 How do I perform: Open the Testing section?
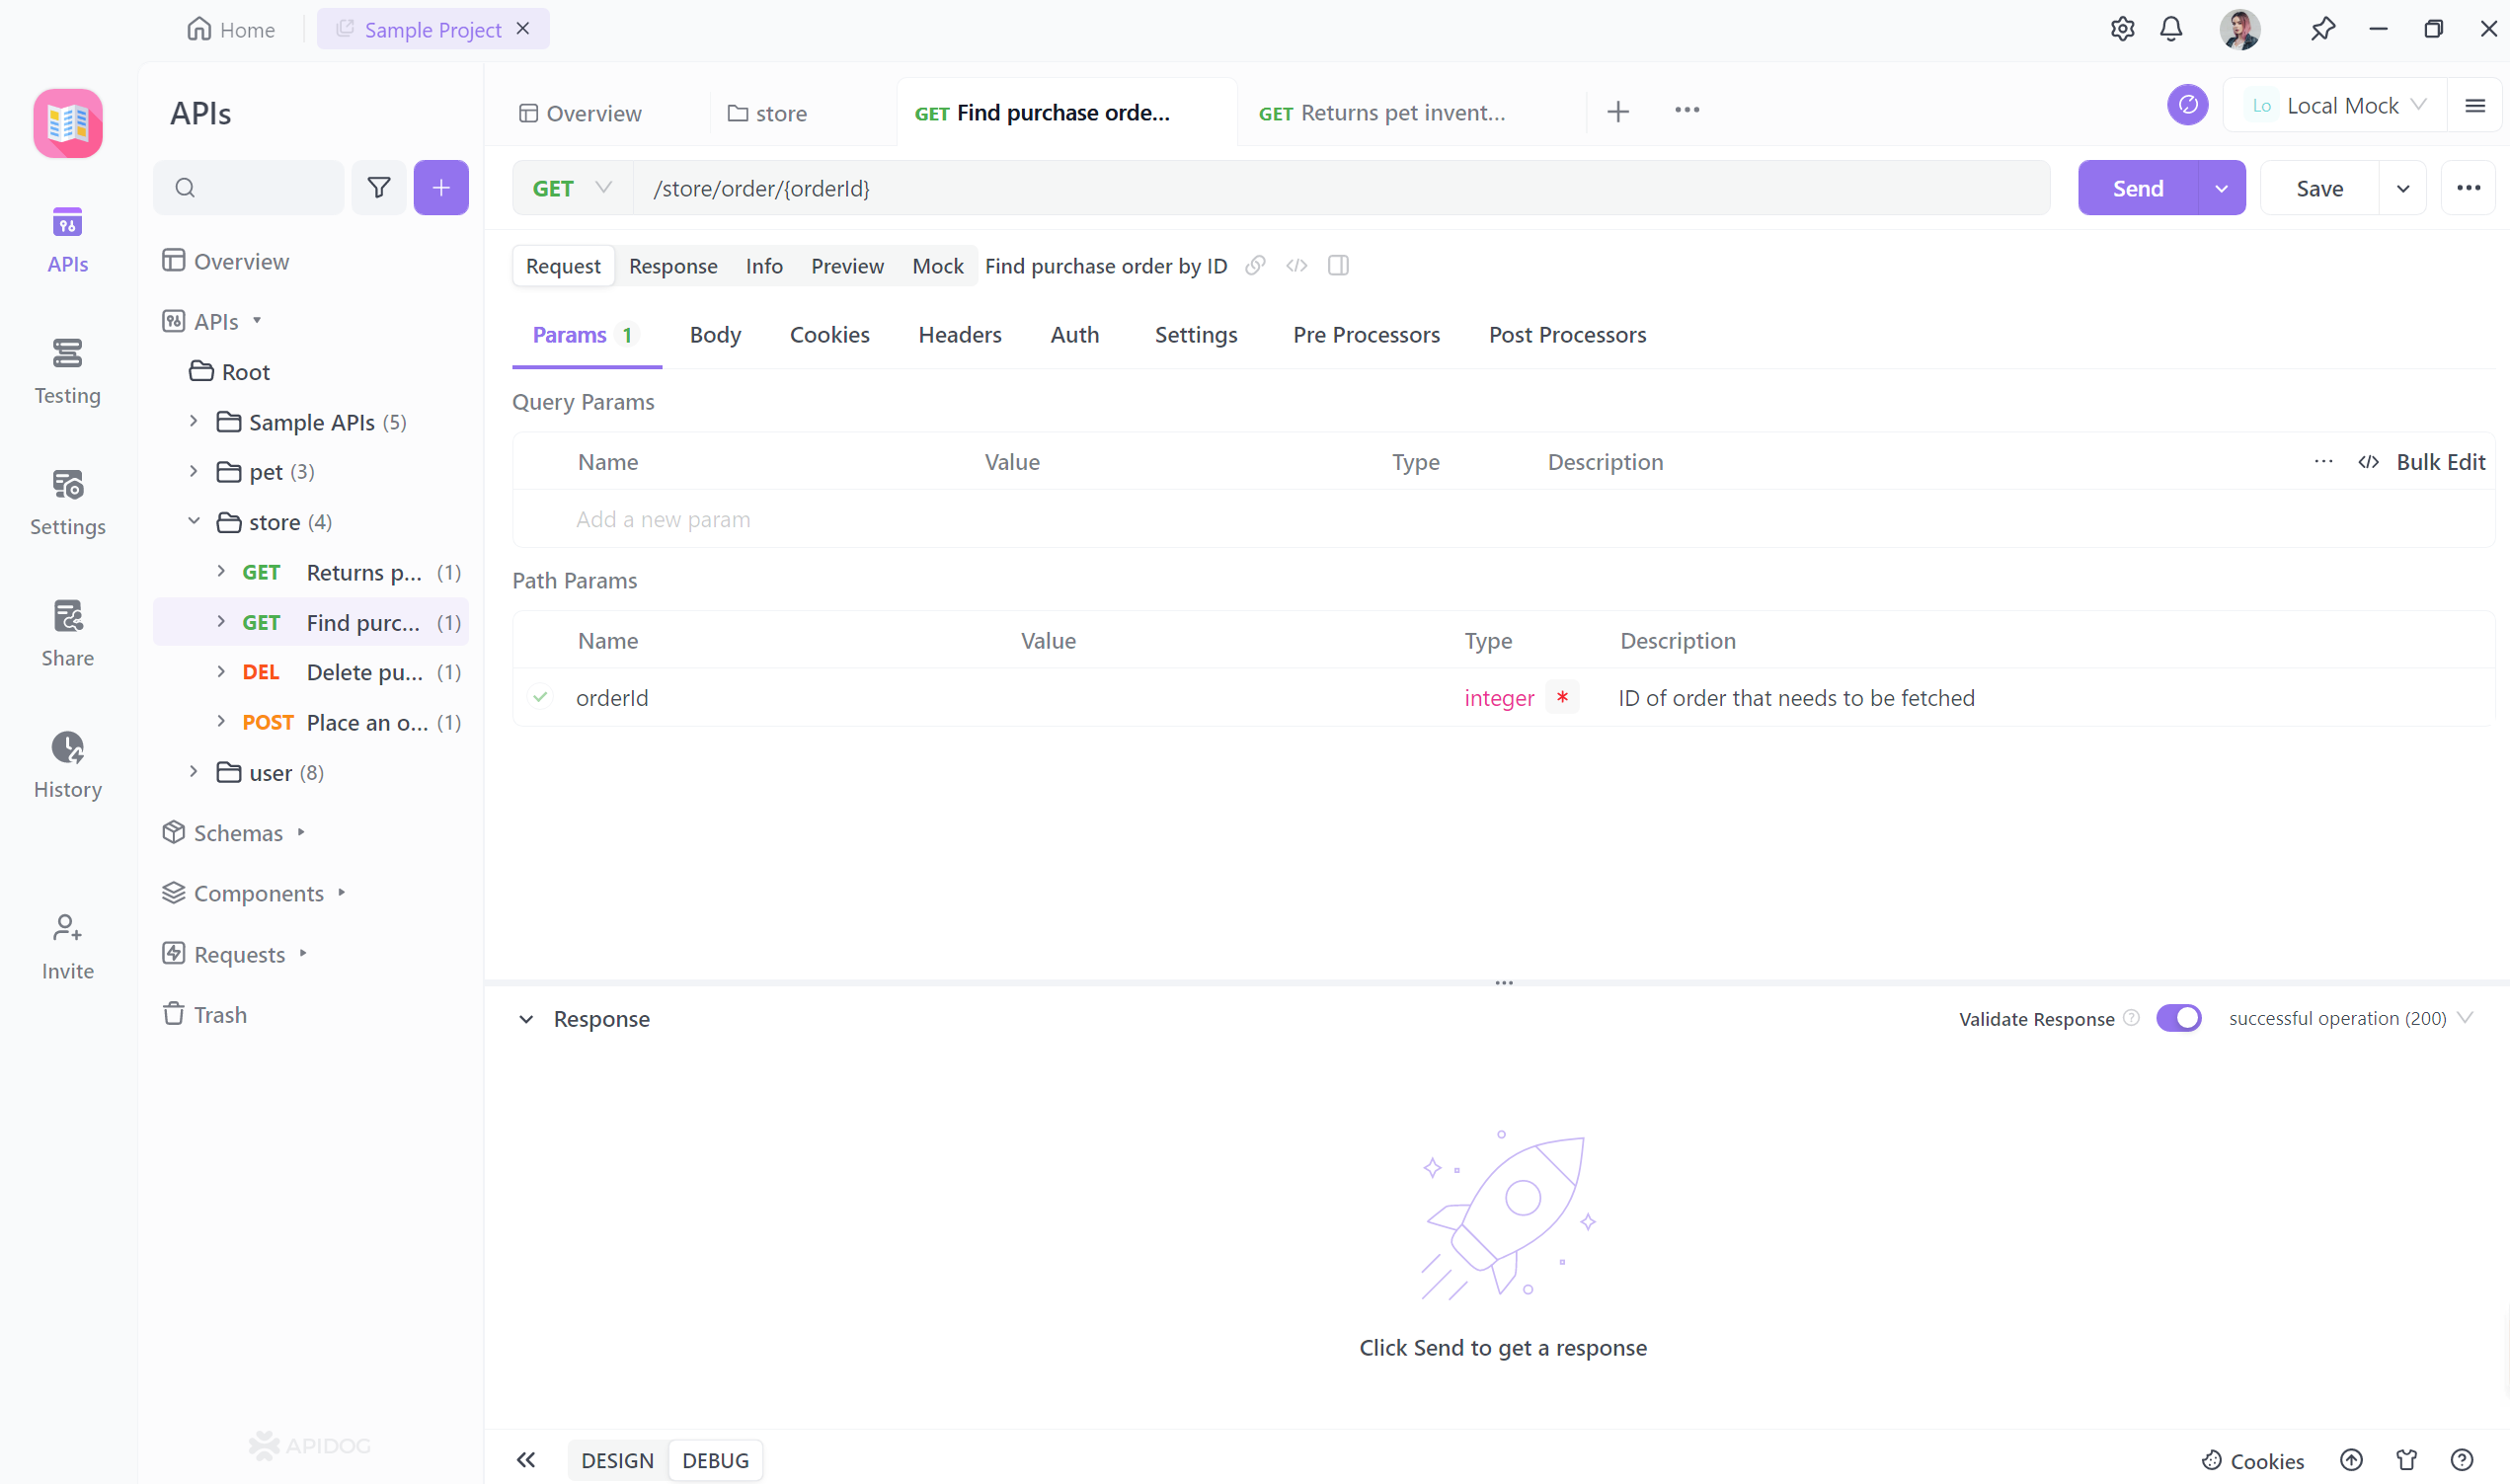point(67,371)
